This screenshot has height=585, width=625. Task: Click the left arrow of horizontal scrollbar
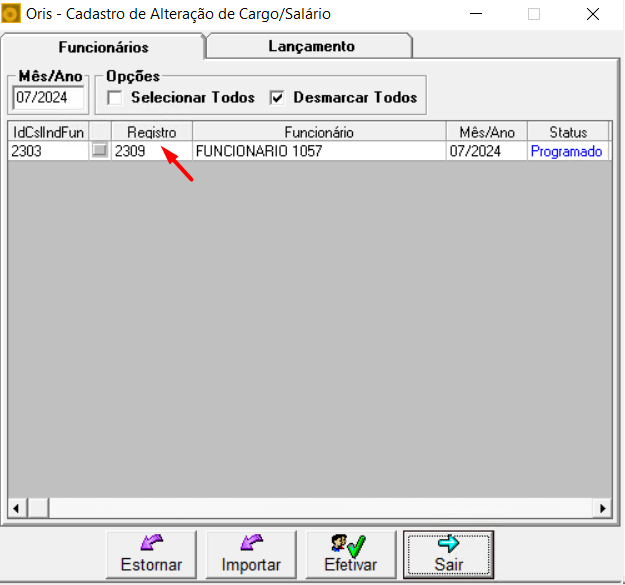tap(16, 508)
